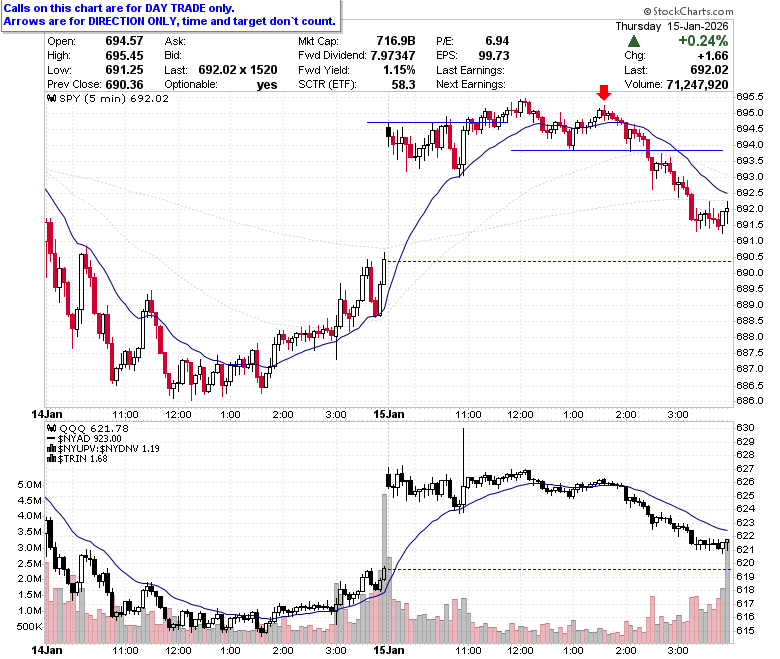The width and height of the screenshot is (780, 659).
Task: Click the red down arrow marker
Action: coord(603,93)
